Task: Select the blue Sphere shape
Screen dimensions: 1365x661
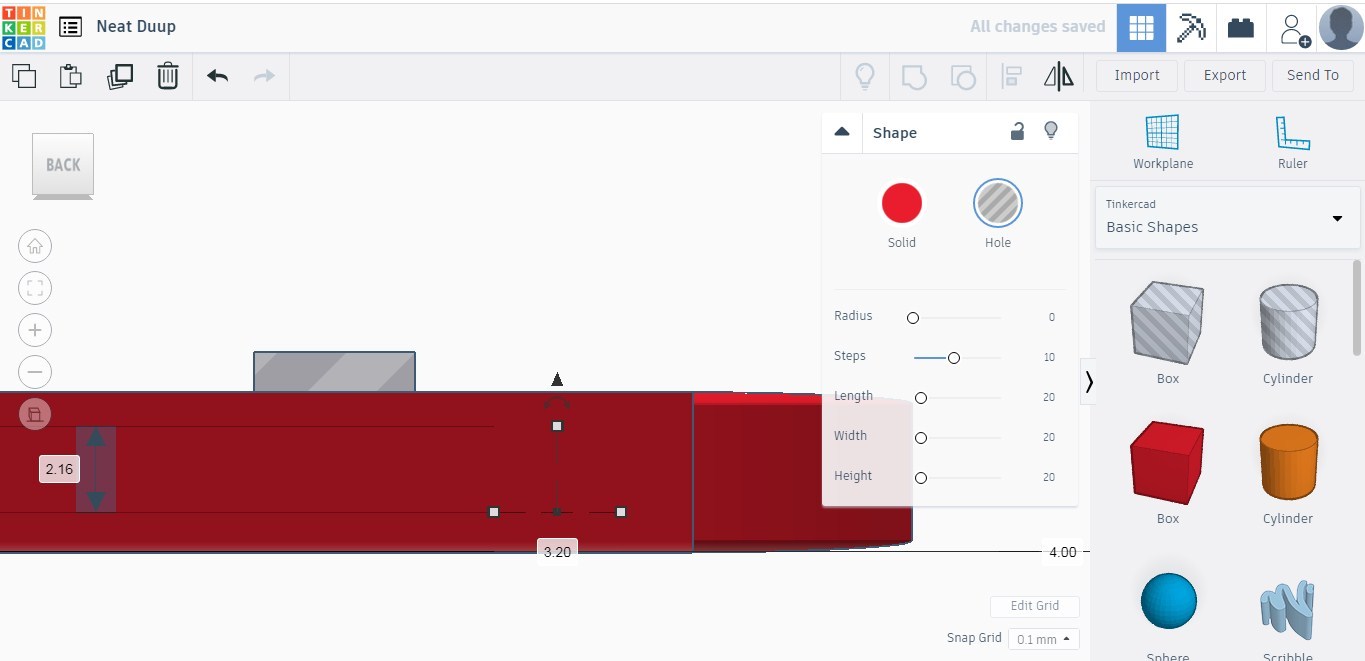Action: click(x=1168, y=601)
